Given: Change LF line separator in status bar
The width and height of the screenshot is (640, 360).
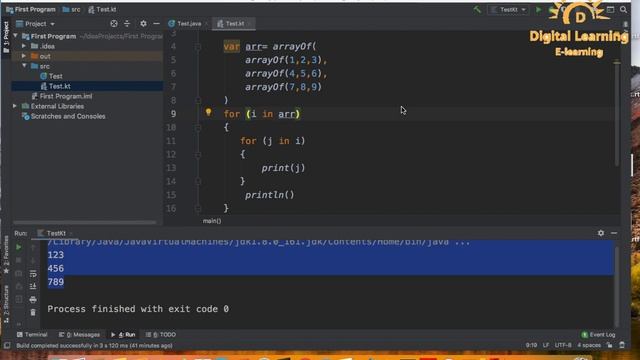Looking at the screenshot, I should (x=546, y=345).
